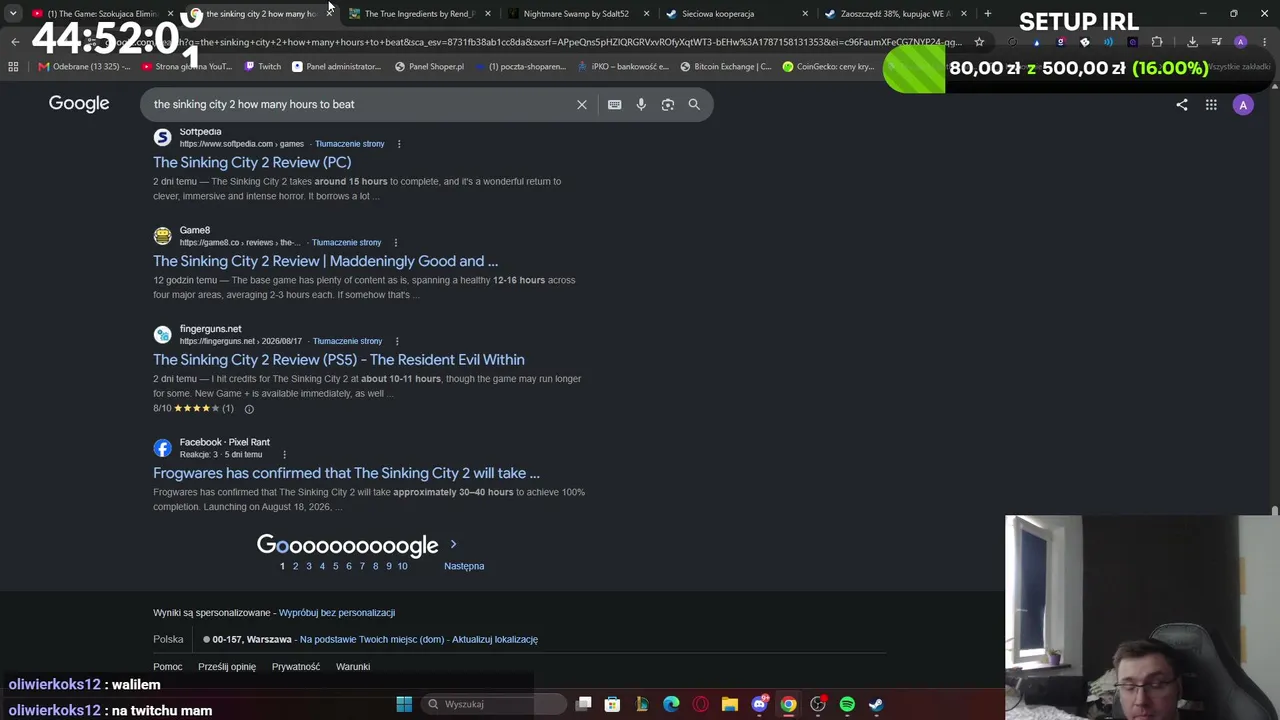Clear the Google search box text

(582, 104)
